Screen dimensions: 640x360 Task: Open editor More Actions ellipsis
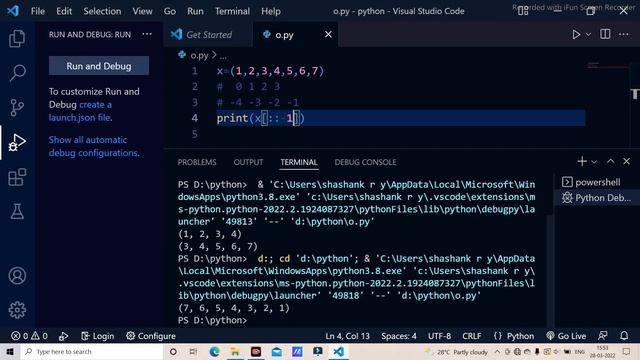(x=623, y=34)
